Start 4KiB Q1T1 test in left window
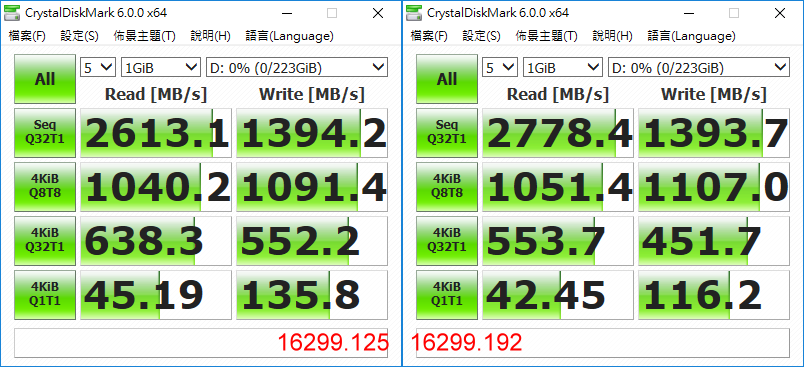 45,295
